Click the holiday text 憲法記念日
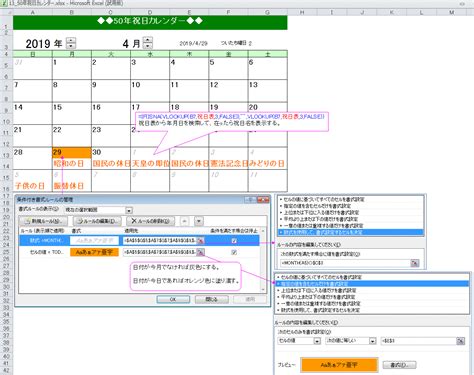The height and width of the screenshot is (375, 474). (229, 164)
